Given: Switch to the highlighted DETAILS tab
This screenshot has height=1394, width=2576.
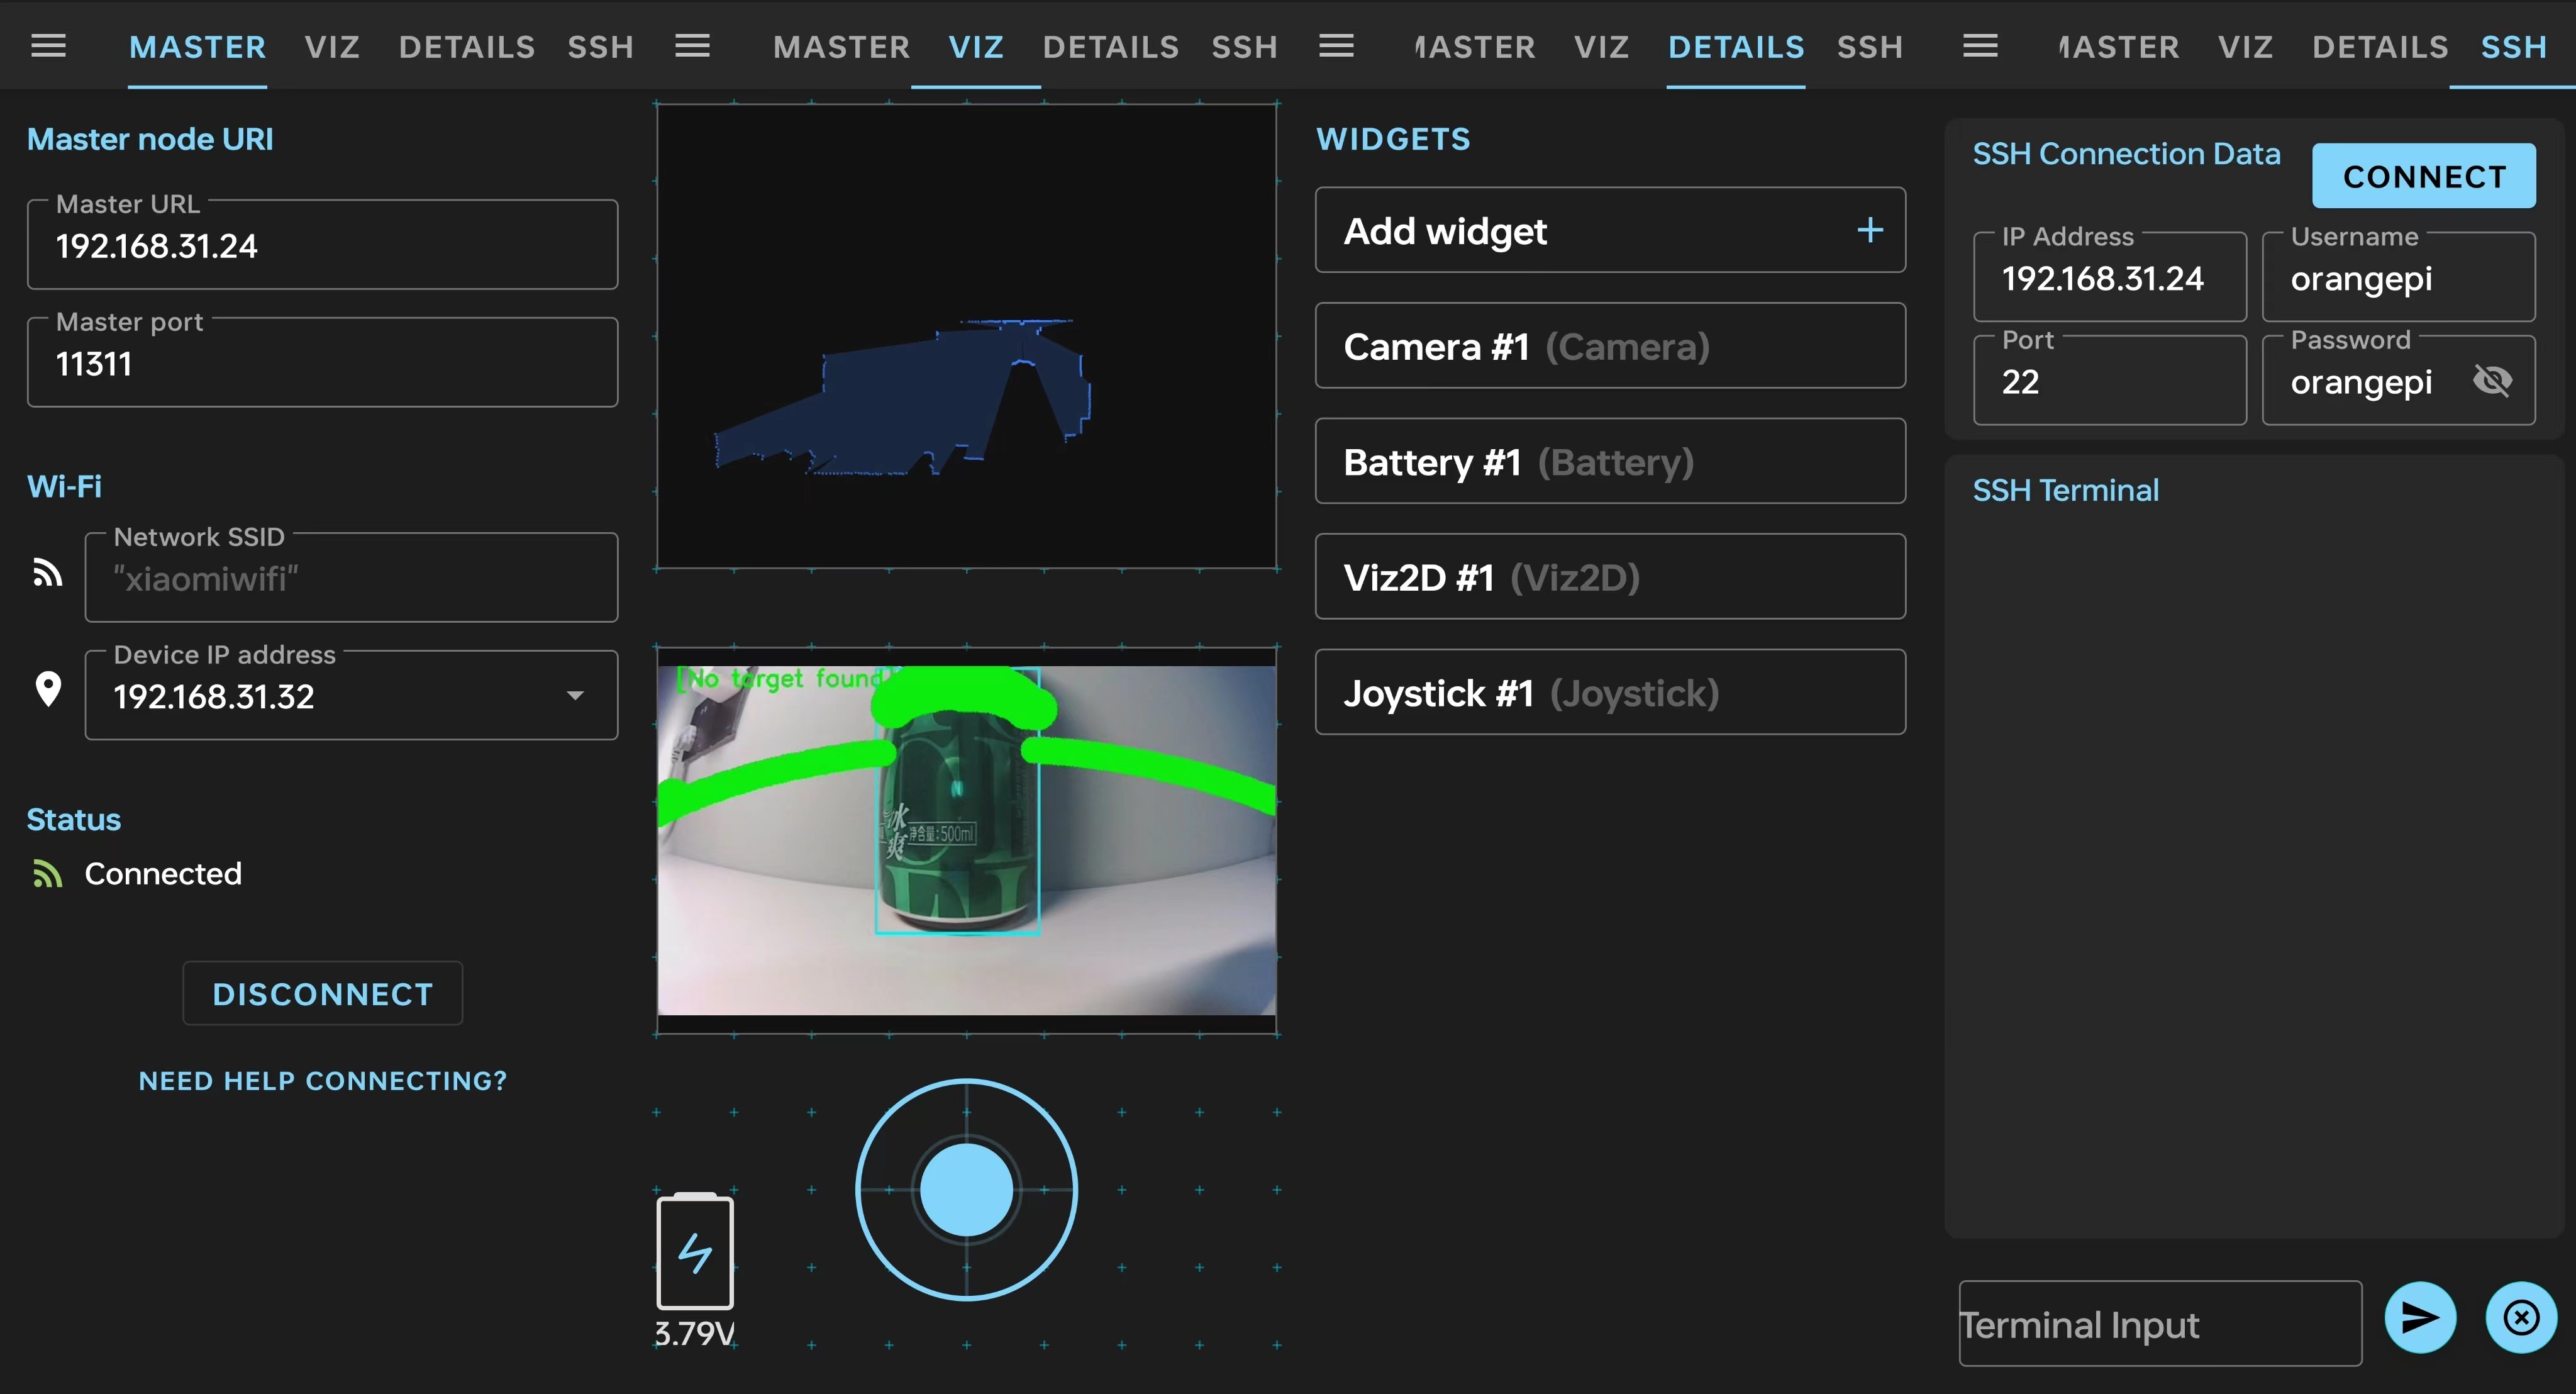Looking at the screenshot, I should pos(1736,47).
